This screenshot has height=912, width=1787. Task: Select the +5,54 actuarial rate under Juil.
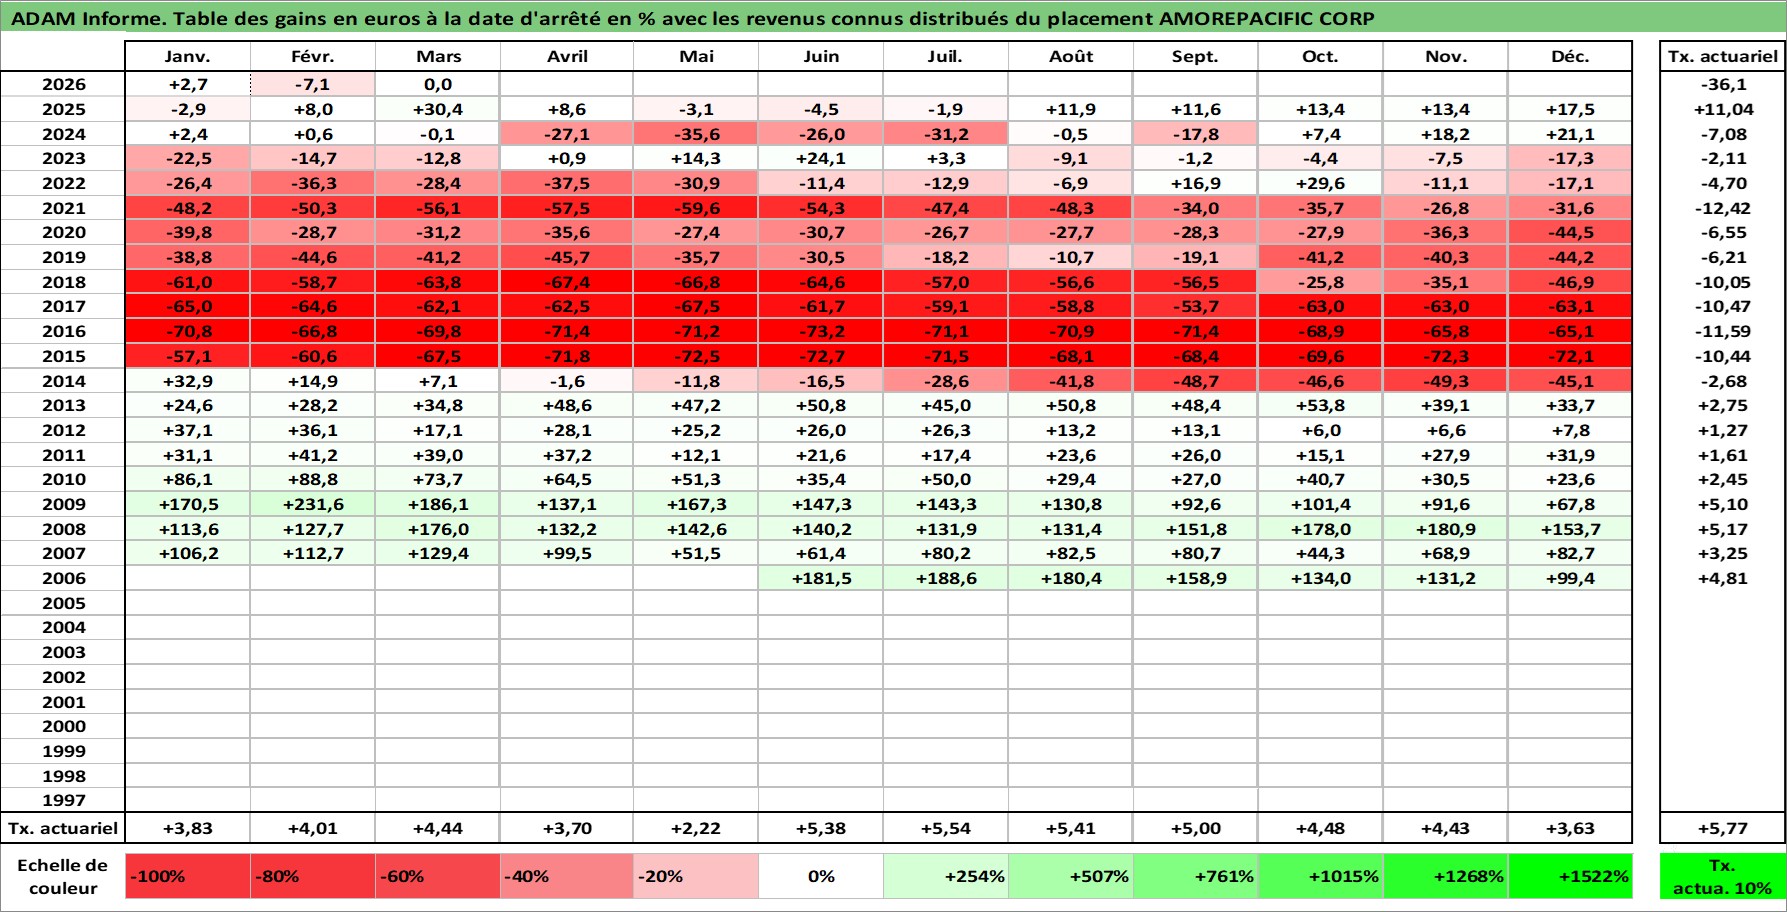[946, 828]
